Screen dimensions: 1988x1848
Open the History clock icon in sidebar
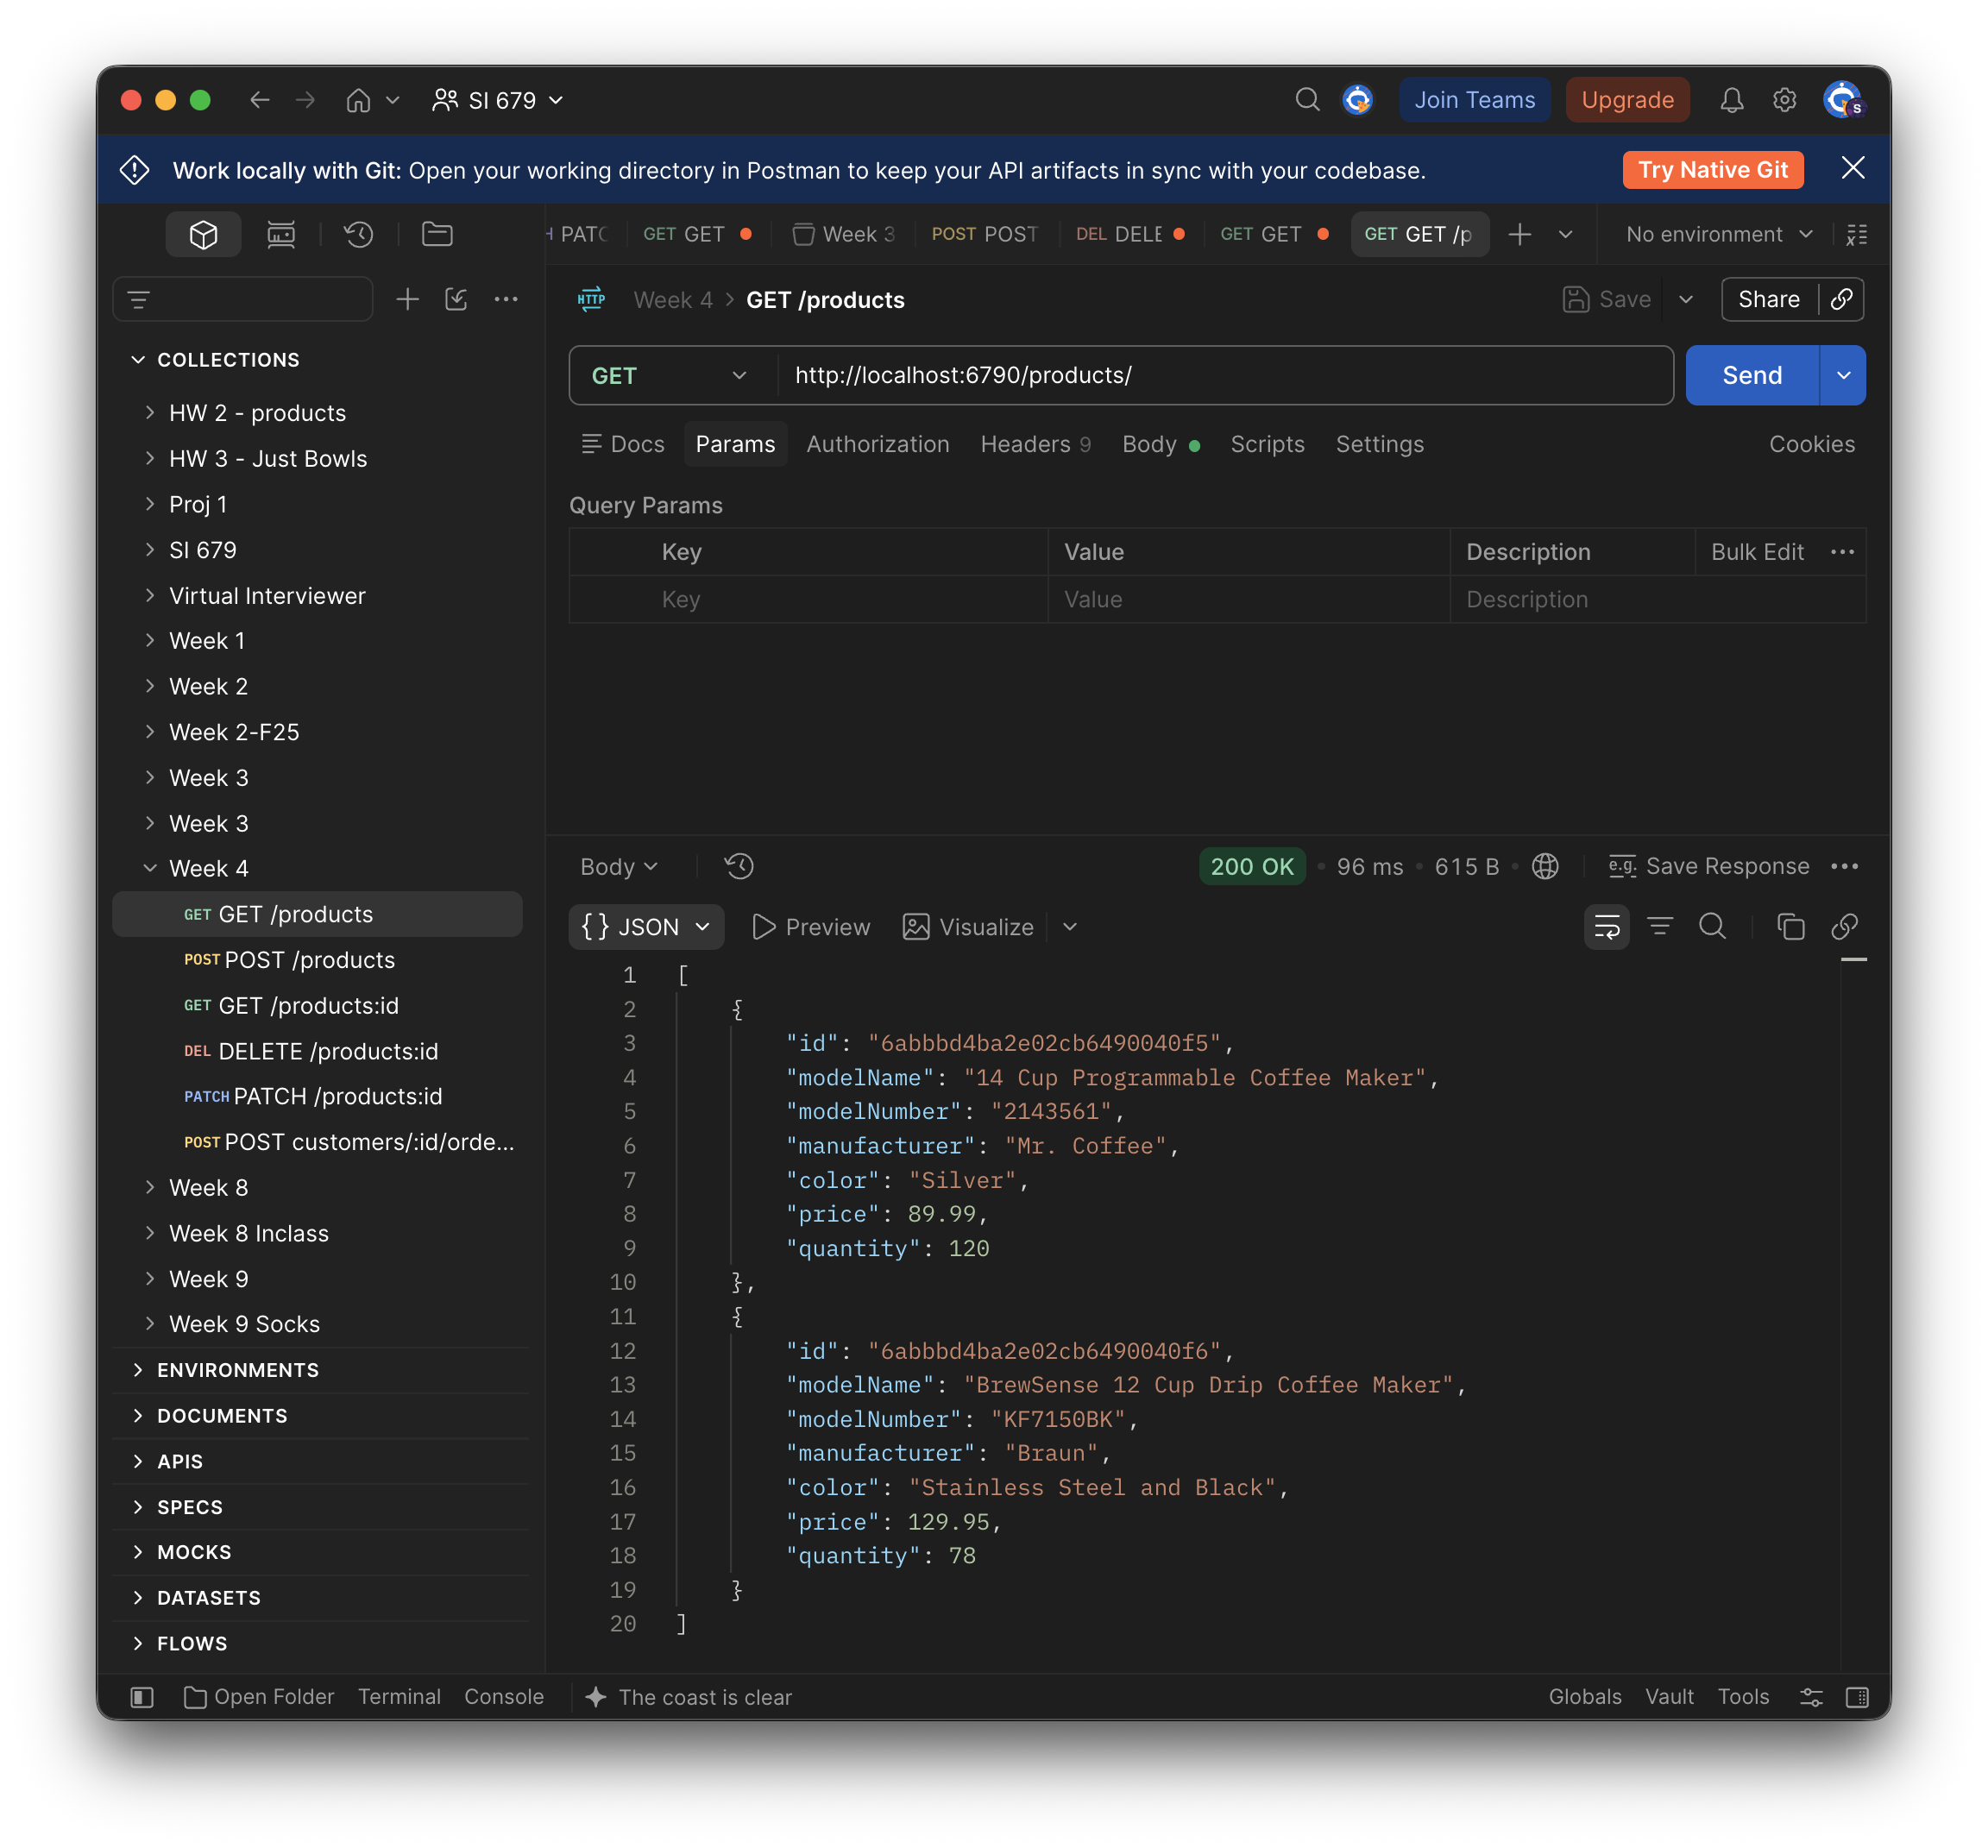358,234
